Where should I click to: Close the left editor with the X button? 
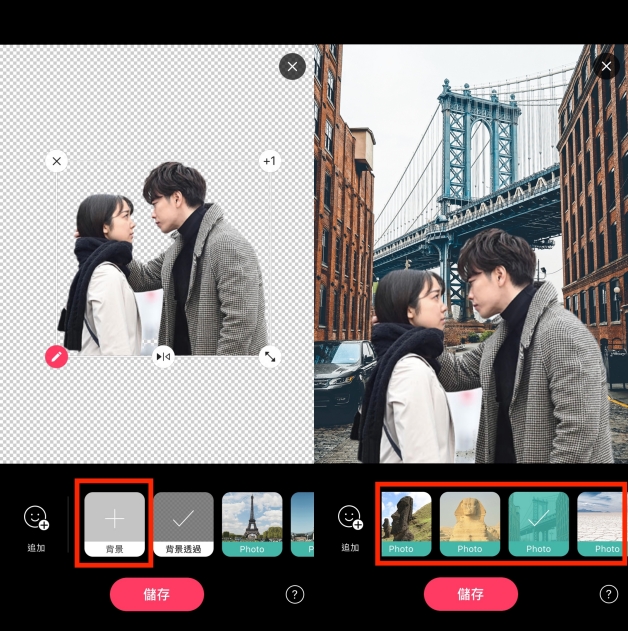291,67
